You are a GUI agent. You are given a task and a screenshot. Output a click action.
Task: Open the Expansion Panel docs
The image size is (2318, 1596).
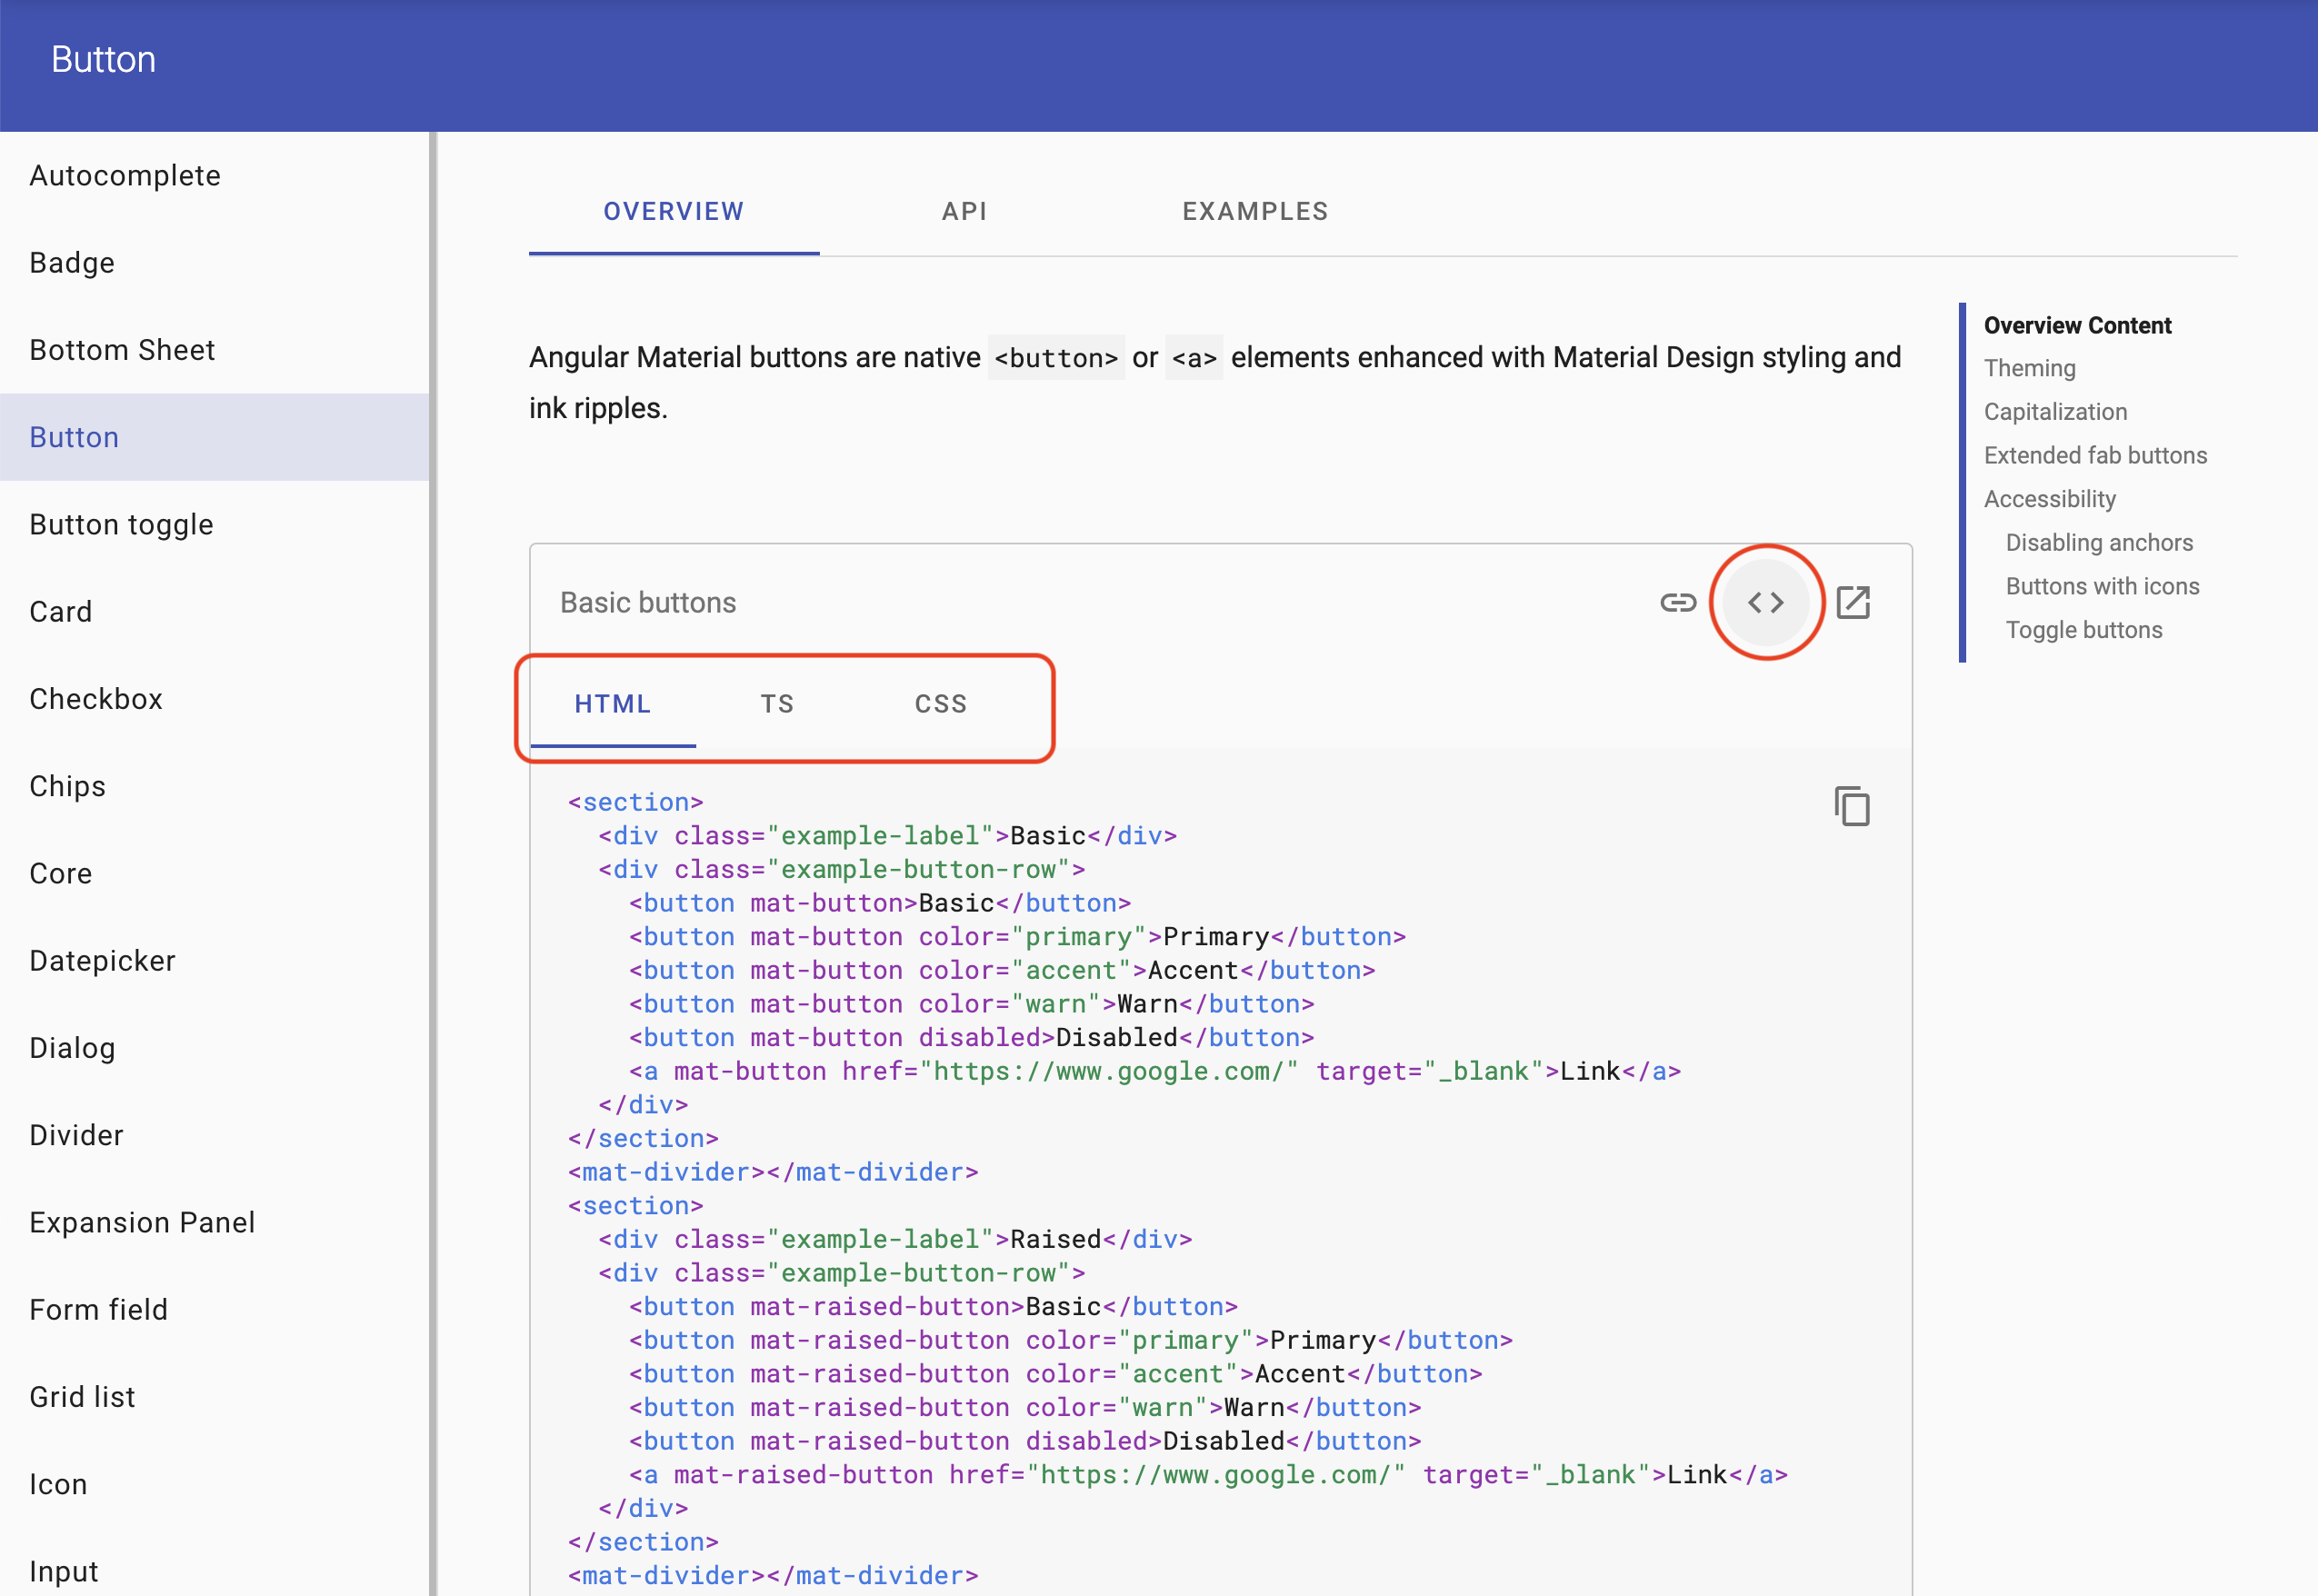pos(142,1222)
